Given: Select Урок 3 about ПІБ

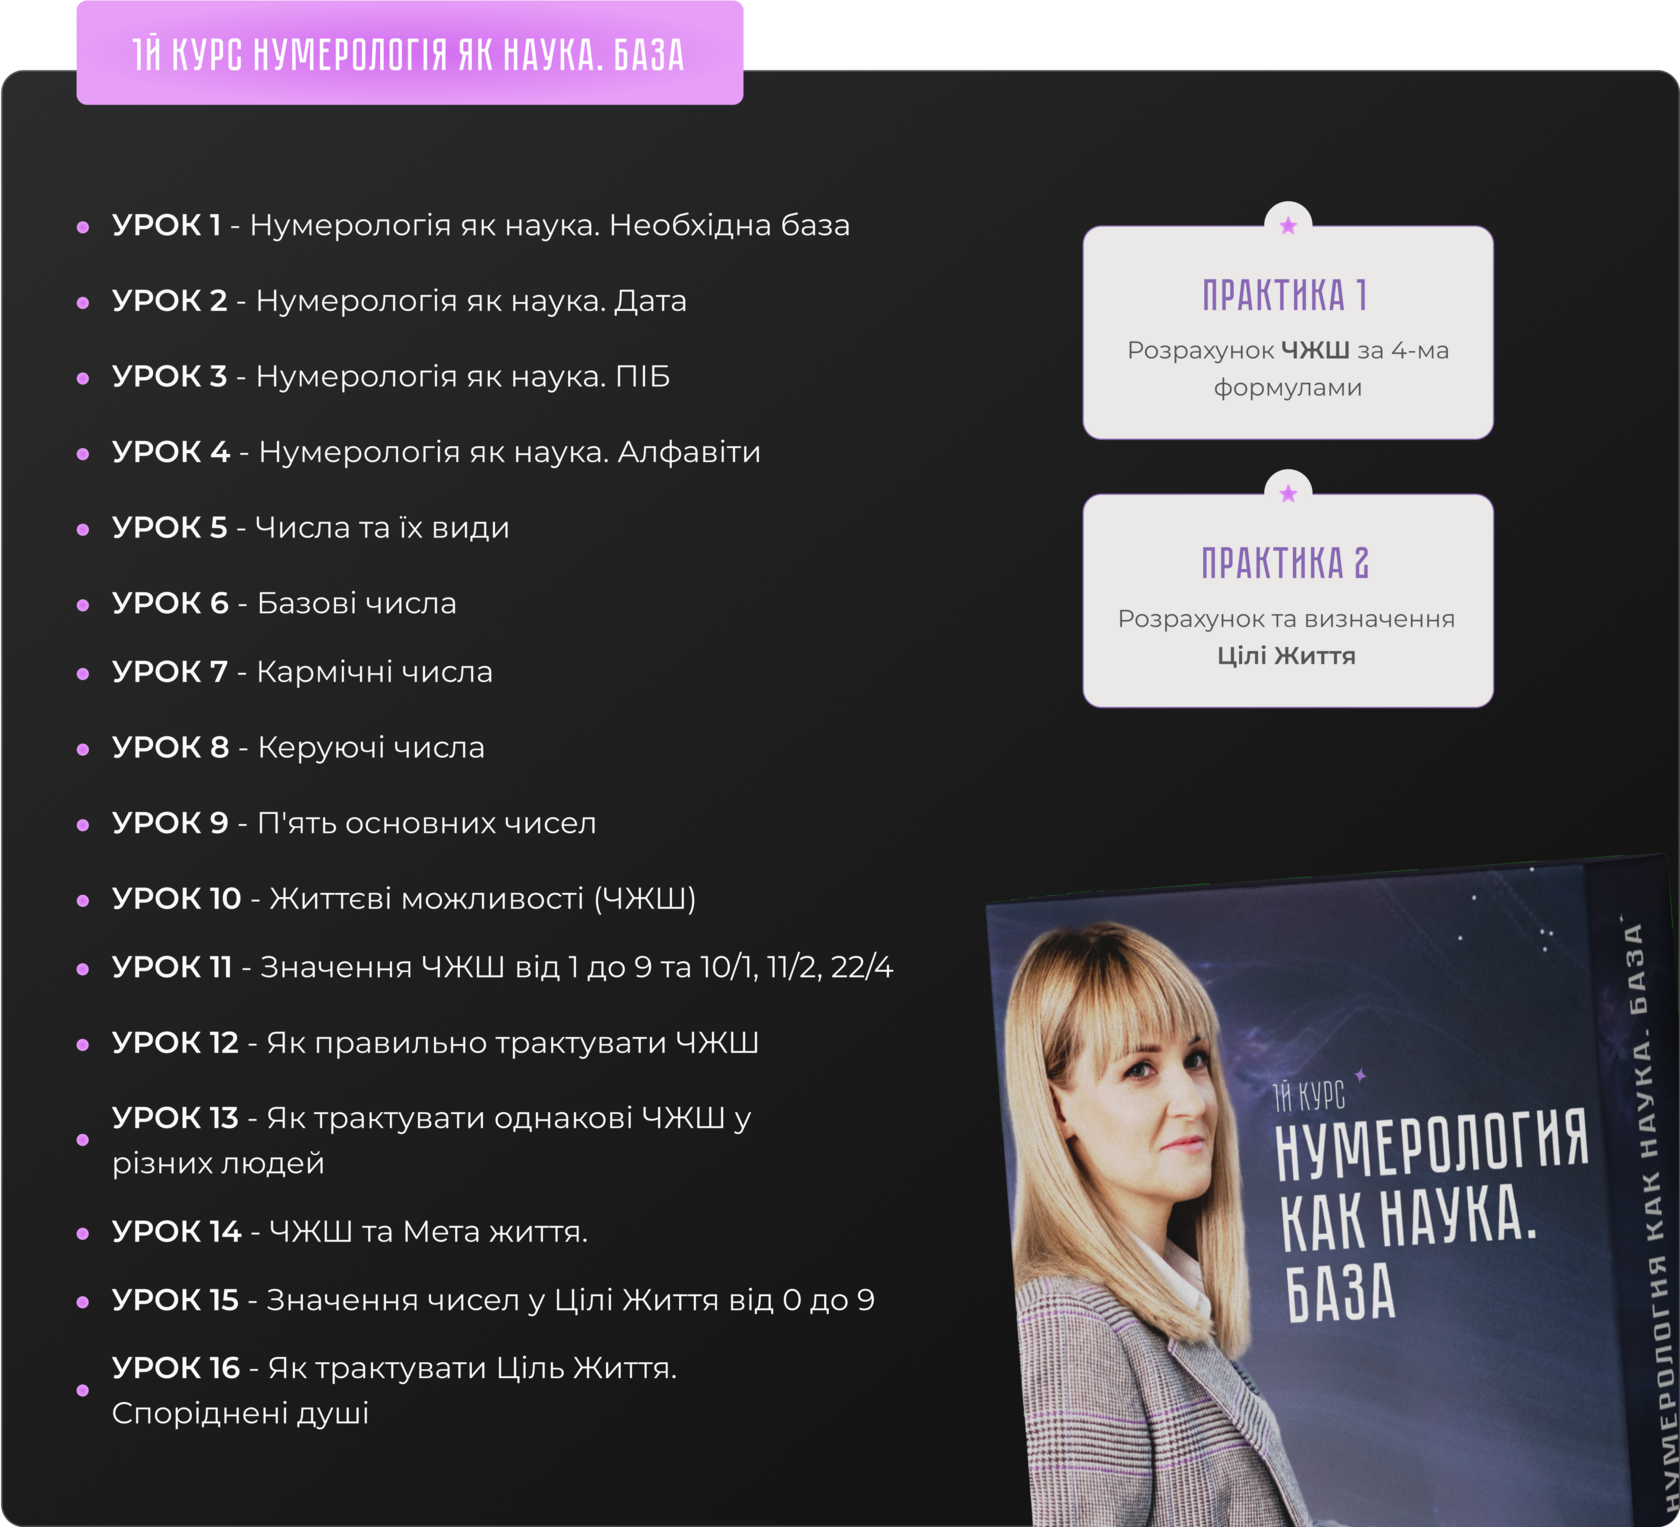Looking at the screenshot, I should [390, 377].
